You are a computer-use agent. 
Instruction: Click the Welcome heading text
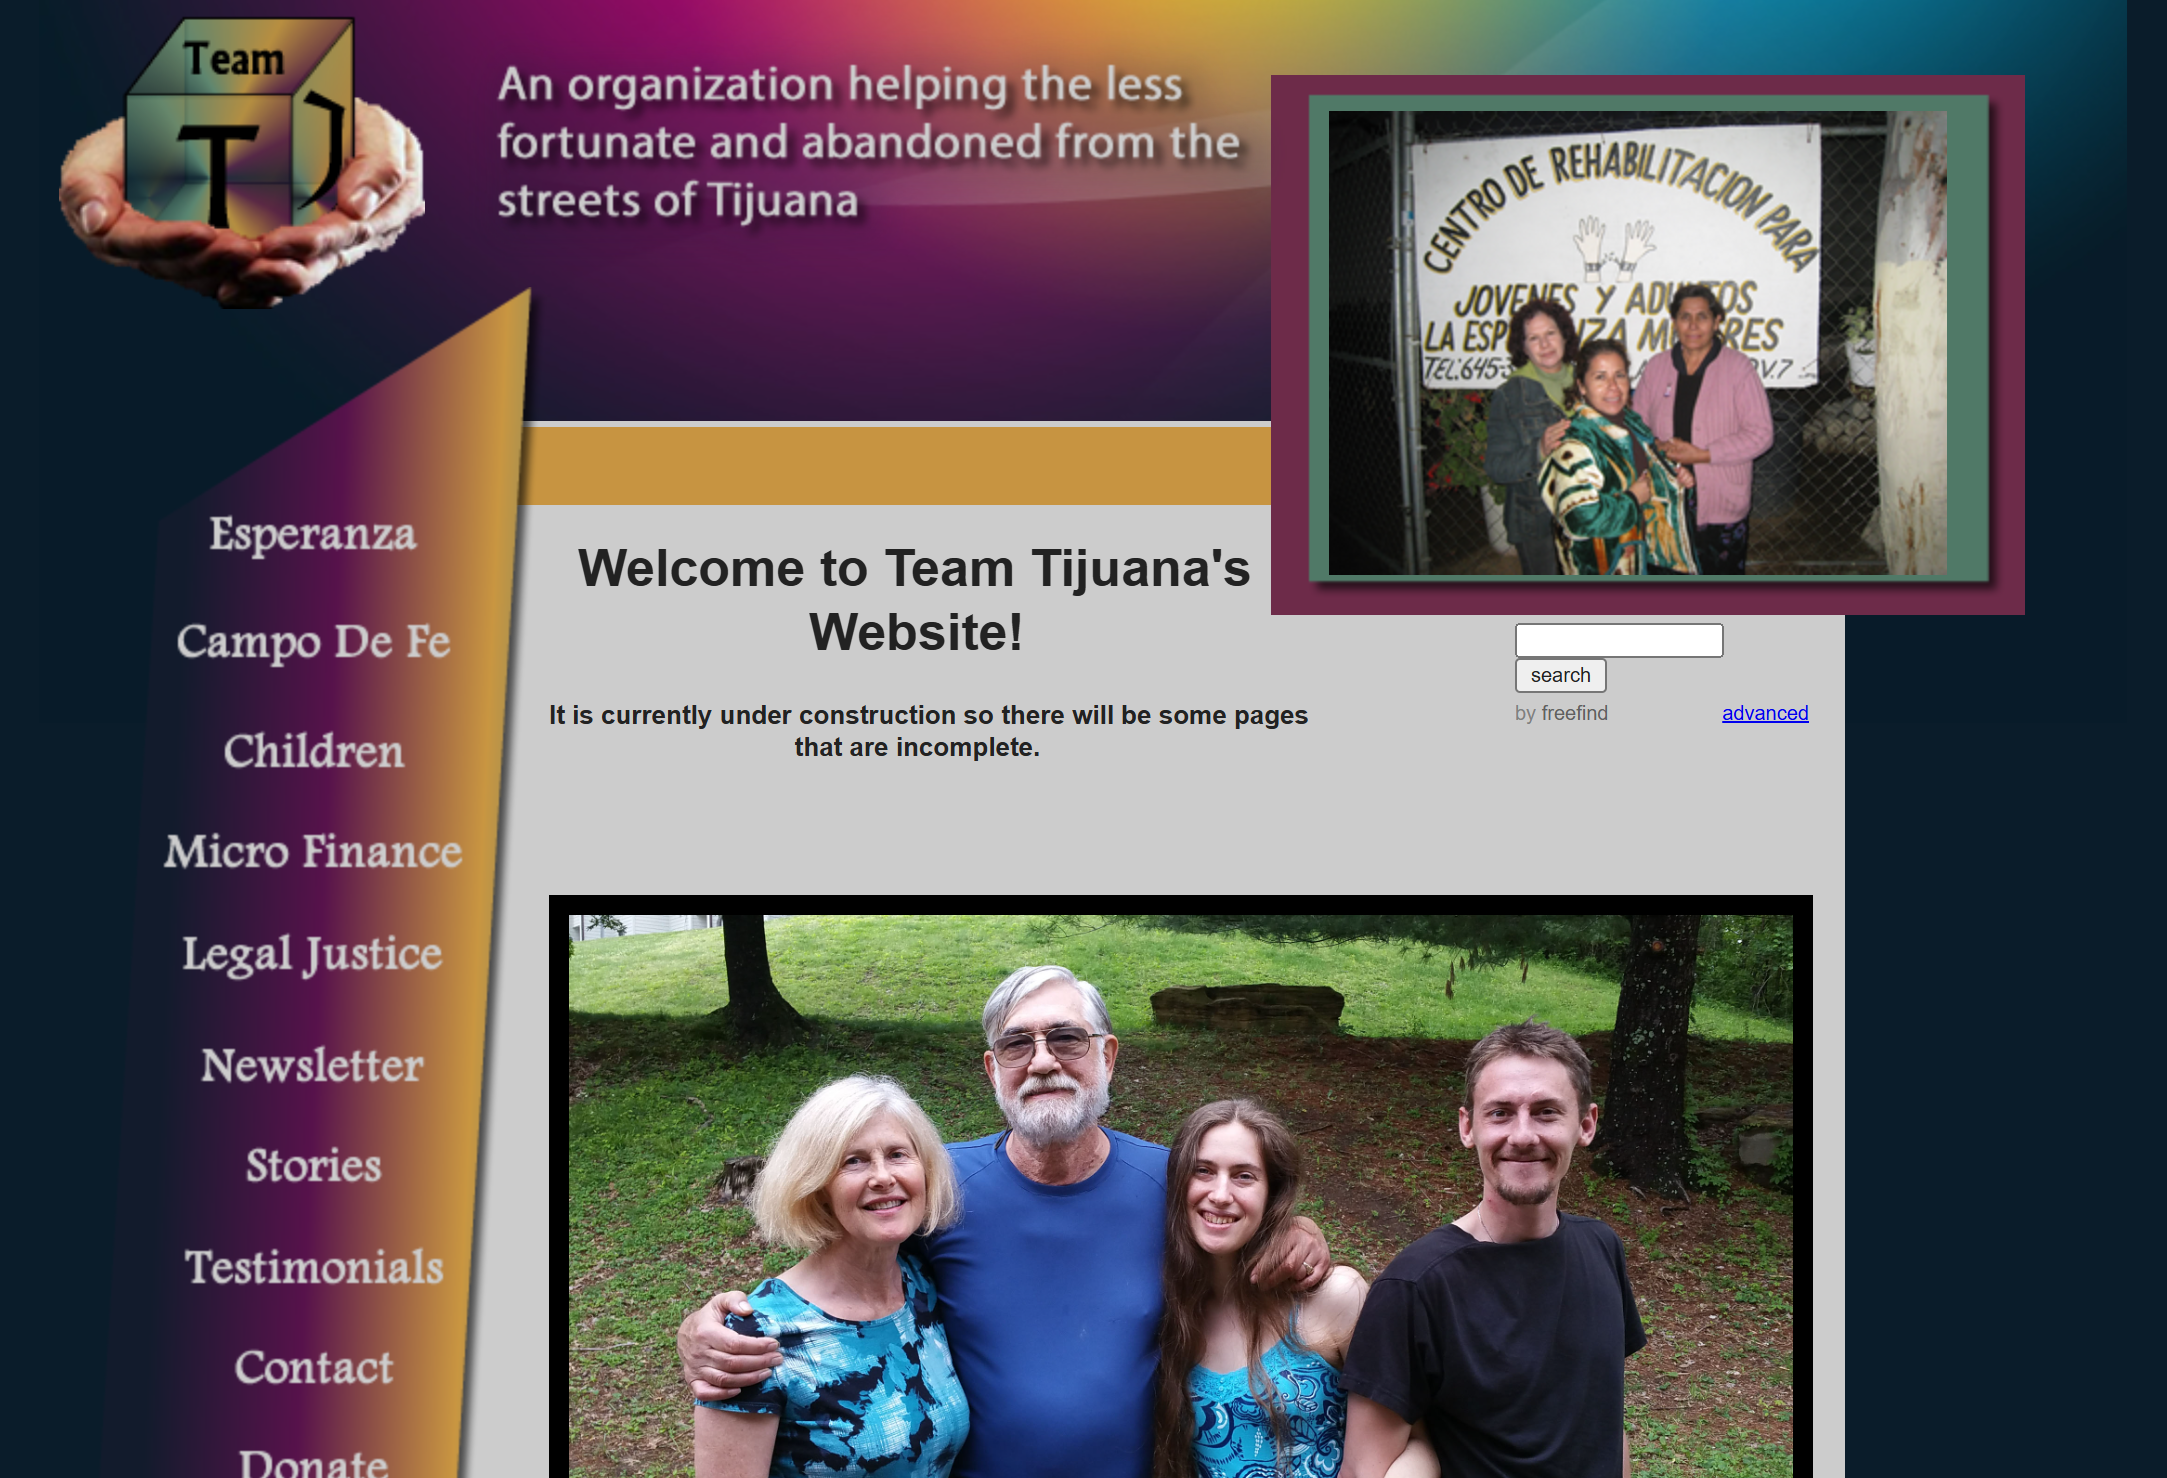pos(917,598)
